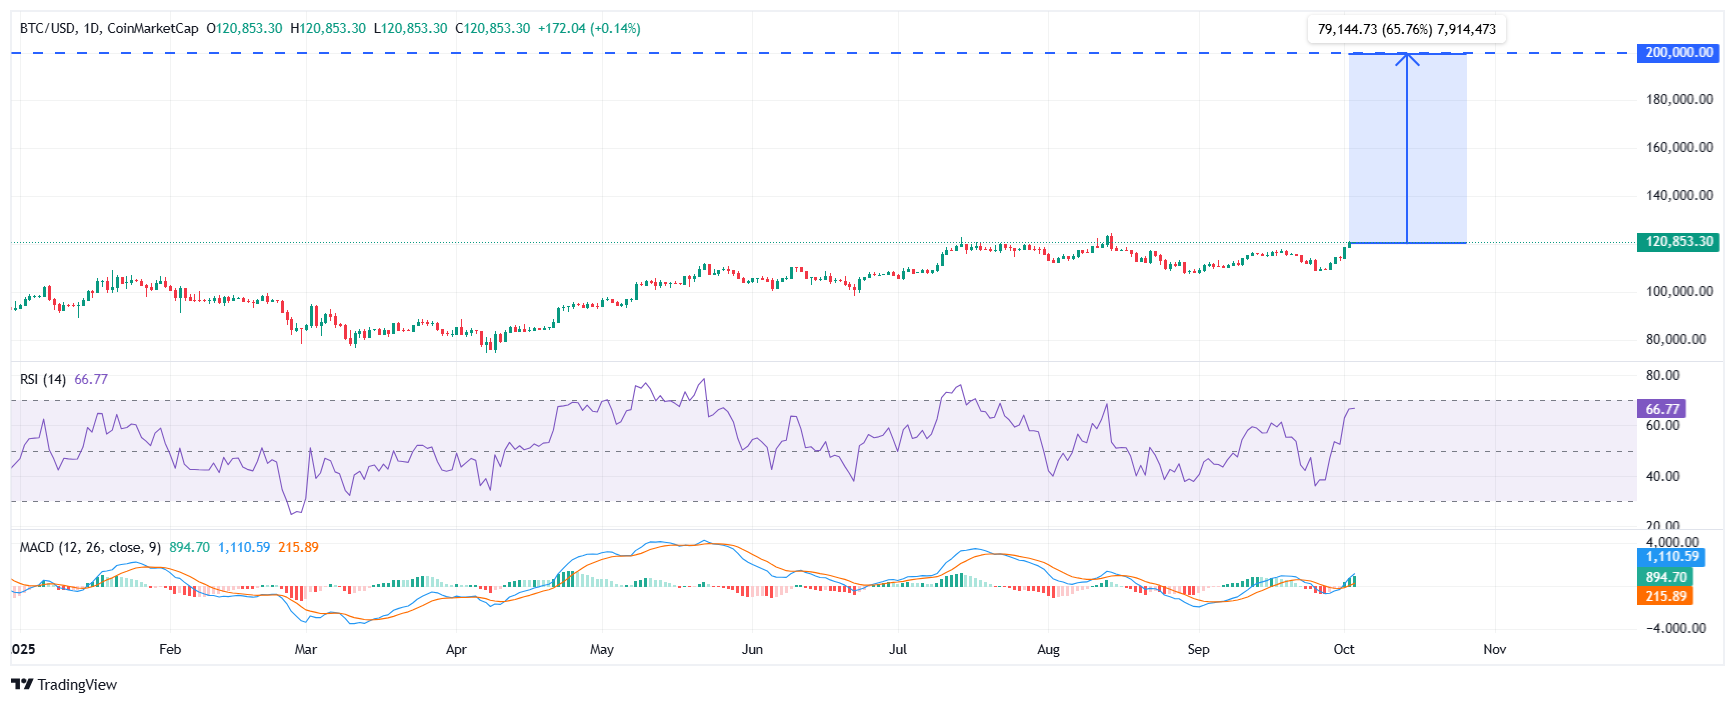Click the TradingView logo icon

pos(21,685)
